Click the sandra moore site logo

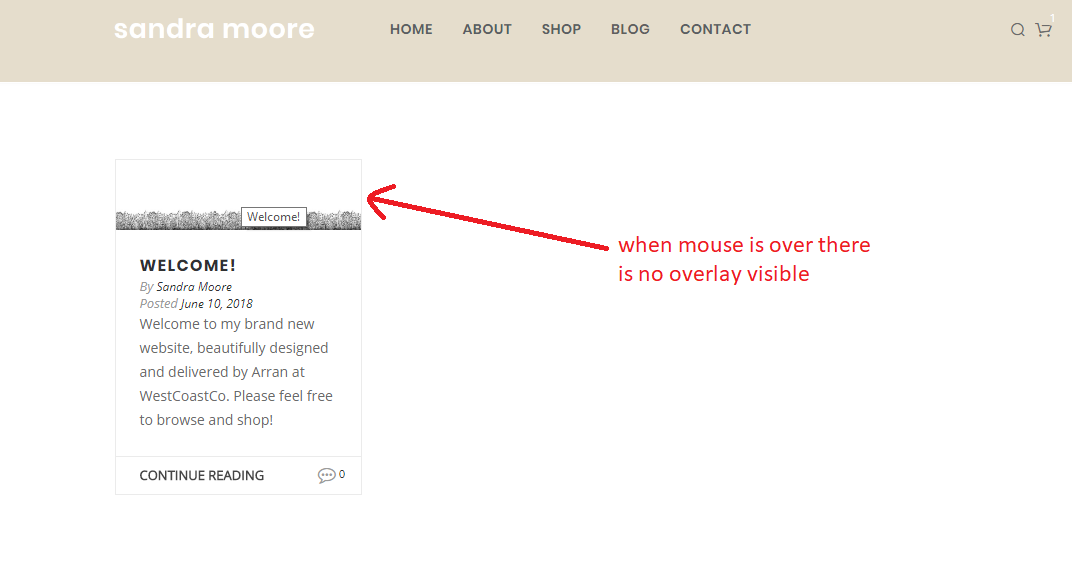tap(214, 29)
